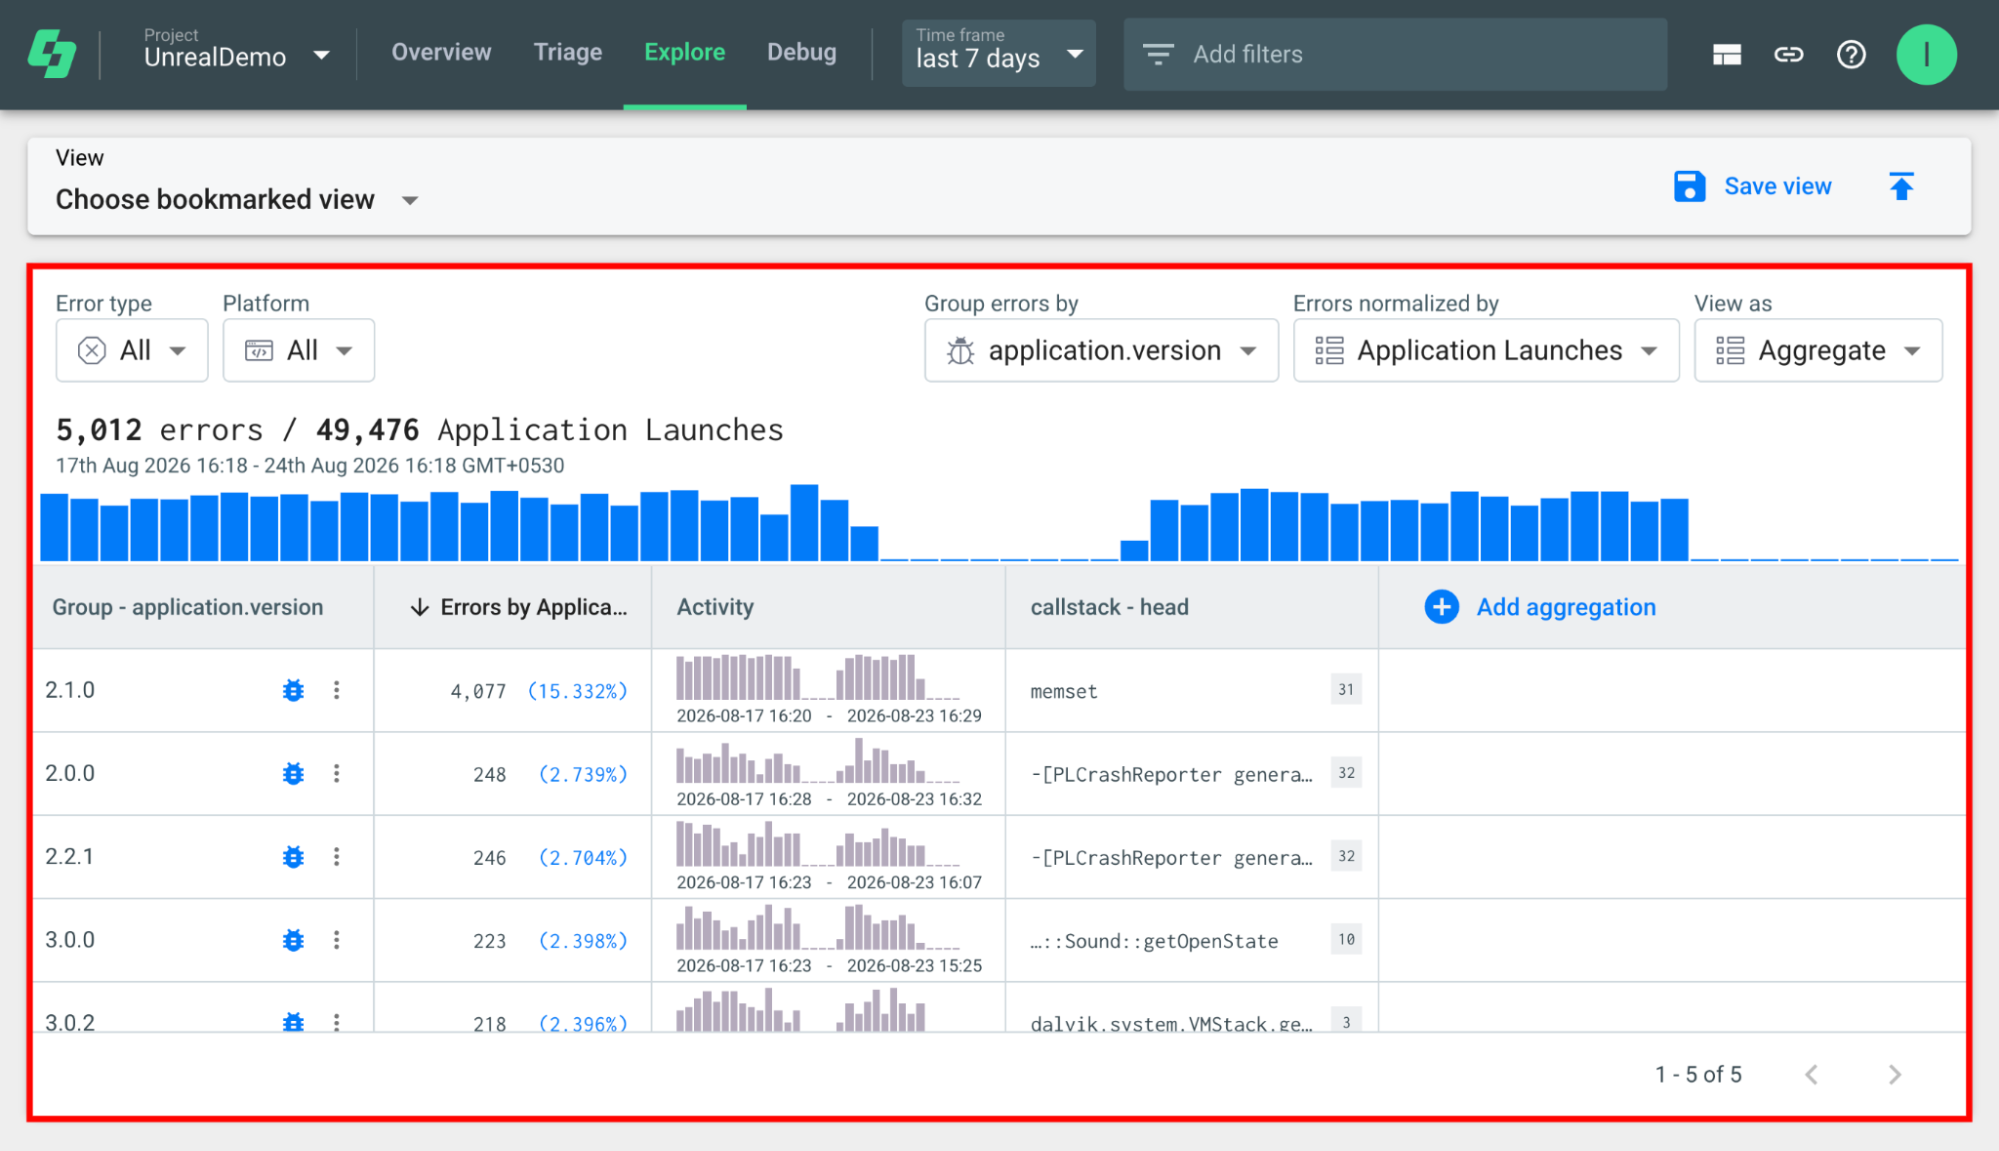The width and height of the screenshot is (1999, 1151).
Task: Click the bug icon for version 2.1.0
Action: pyautogui.click(x=293, y=690)
